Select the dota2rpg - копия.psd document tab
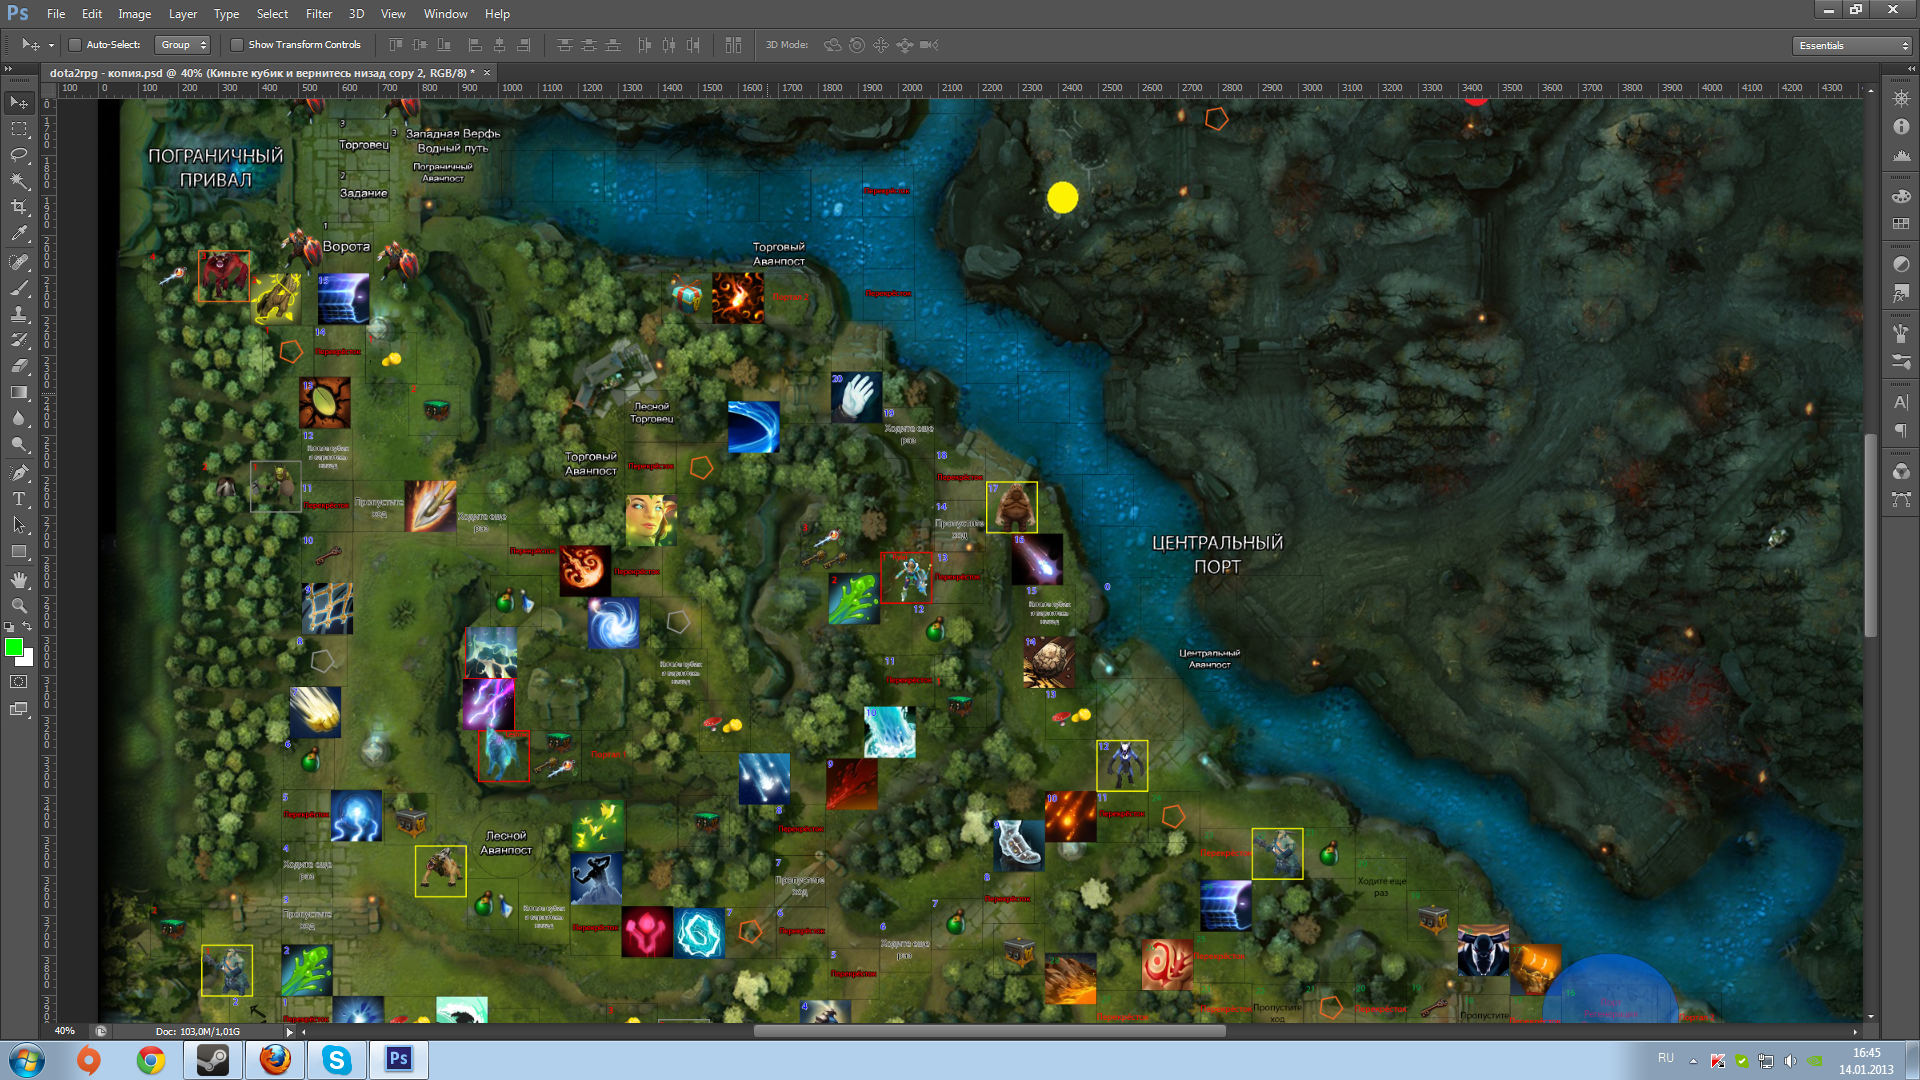Screen dimensions: 1920x1080 tap(262, 73)
